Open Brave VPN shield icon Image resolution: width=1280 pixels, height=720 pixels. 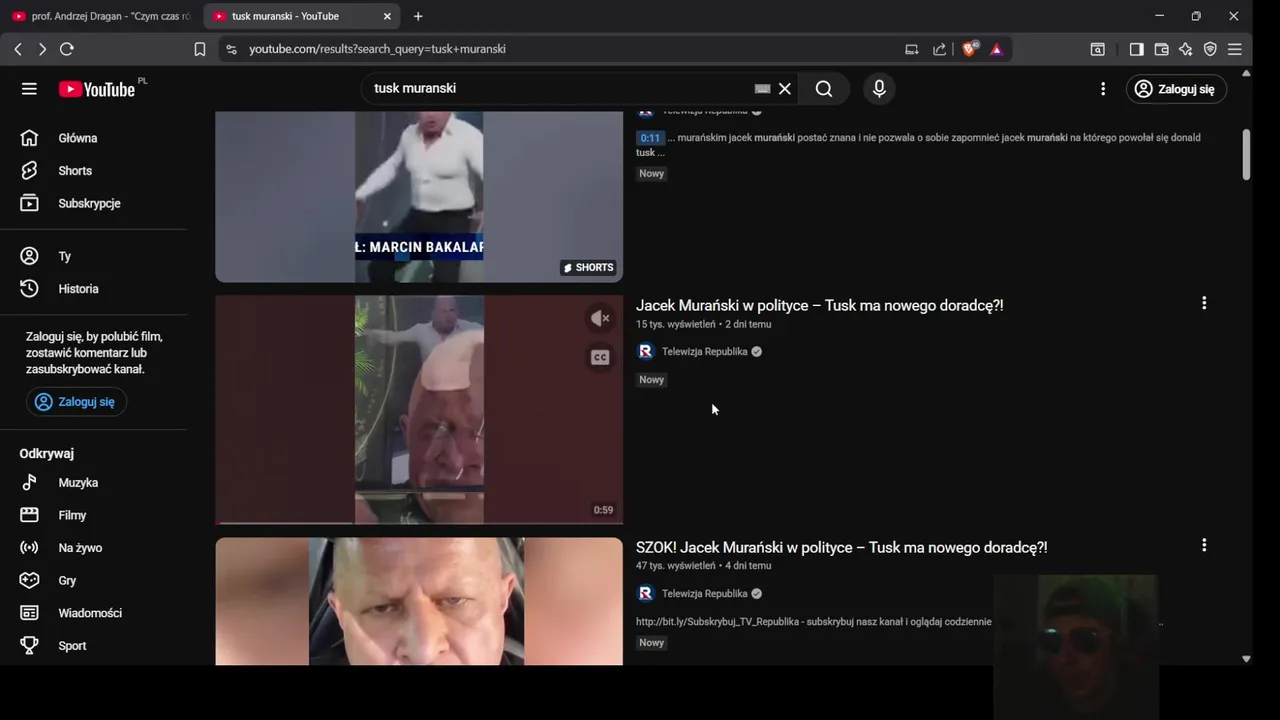pos(1210,49)
